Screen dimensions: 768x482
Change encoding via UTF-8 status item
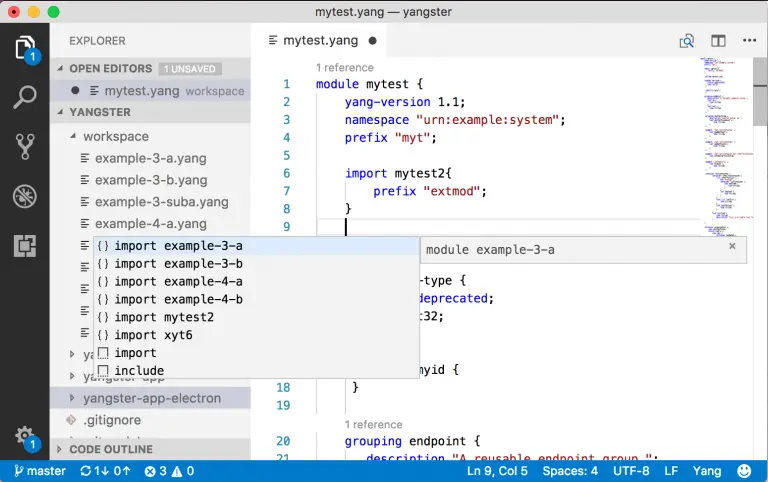(631, 471)
